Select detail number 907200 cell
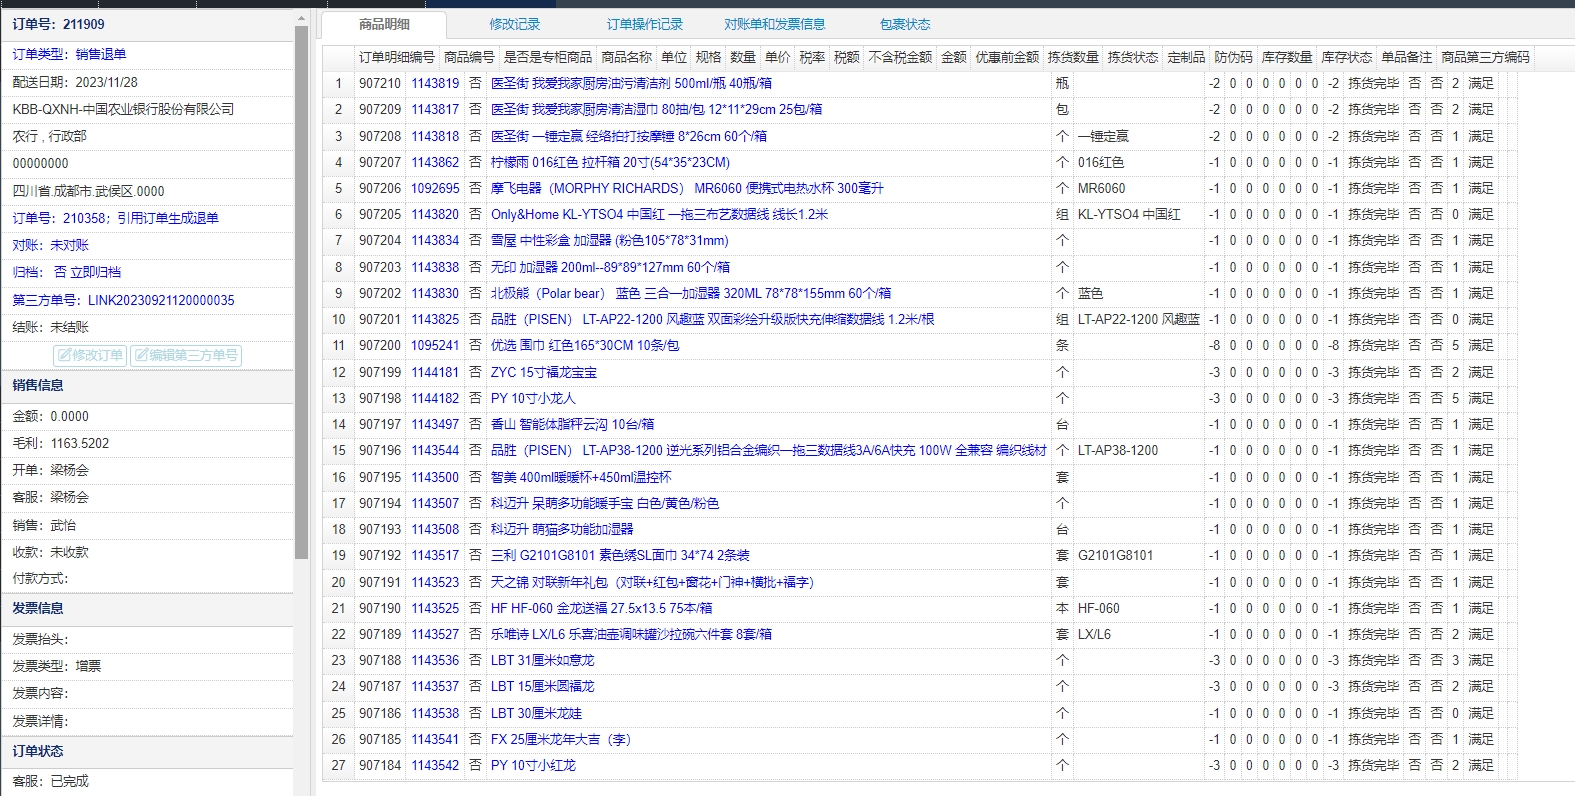Viewport: 1575px width, 796px height. pyautogui.click(x=380, y=345)
